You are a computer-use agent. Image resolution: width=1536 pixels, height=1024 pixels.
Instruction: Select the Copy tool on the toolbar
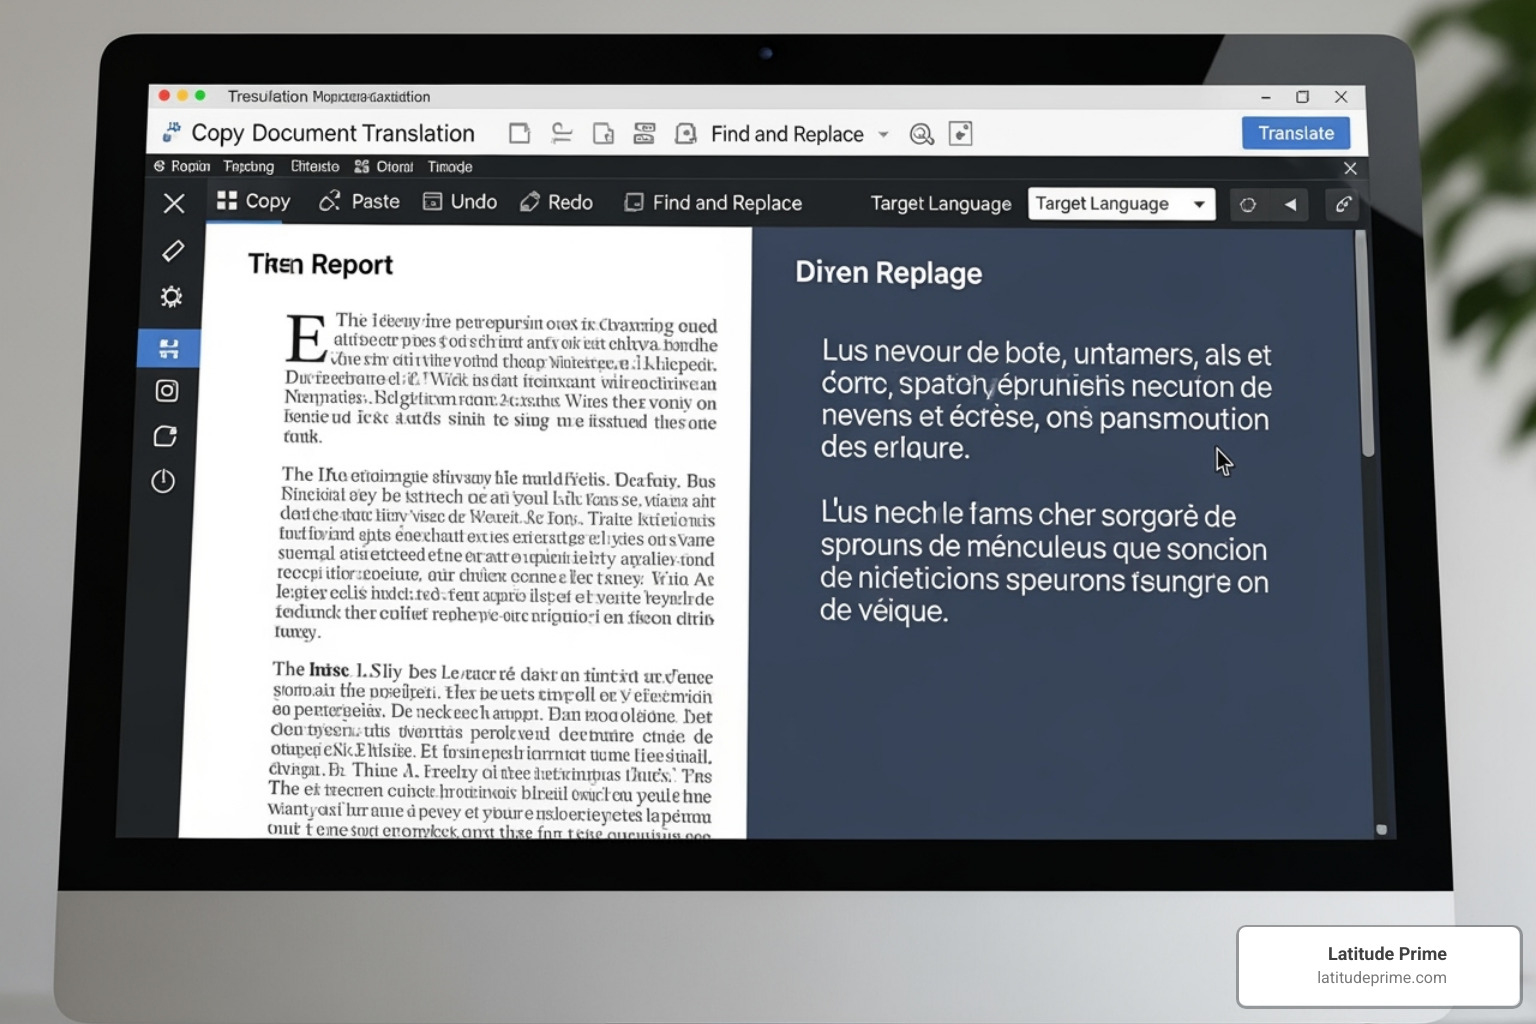[251, 202]
